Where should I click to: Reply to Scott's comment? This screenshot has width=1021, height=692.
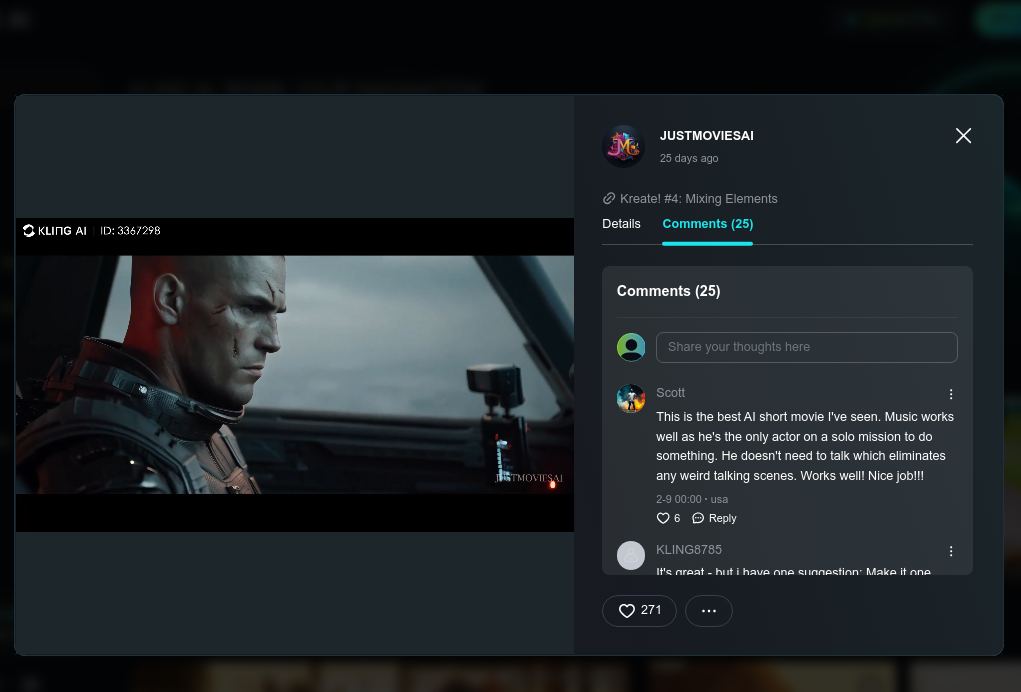pyautogui.click(x=714, y=518)
